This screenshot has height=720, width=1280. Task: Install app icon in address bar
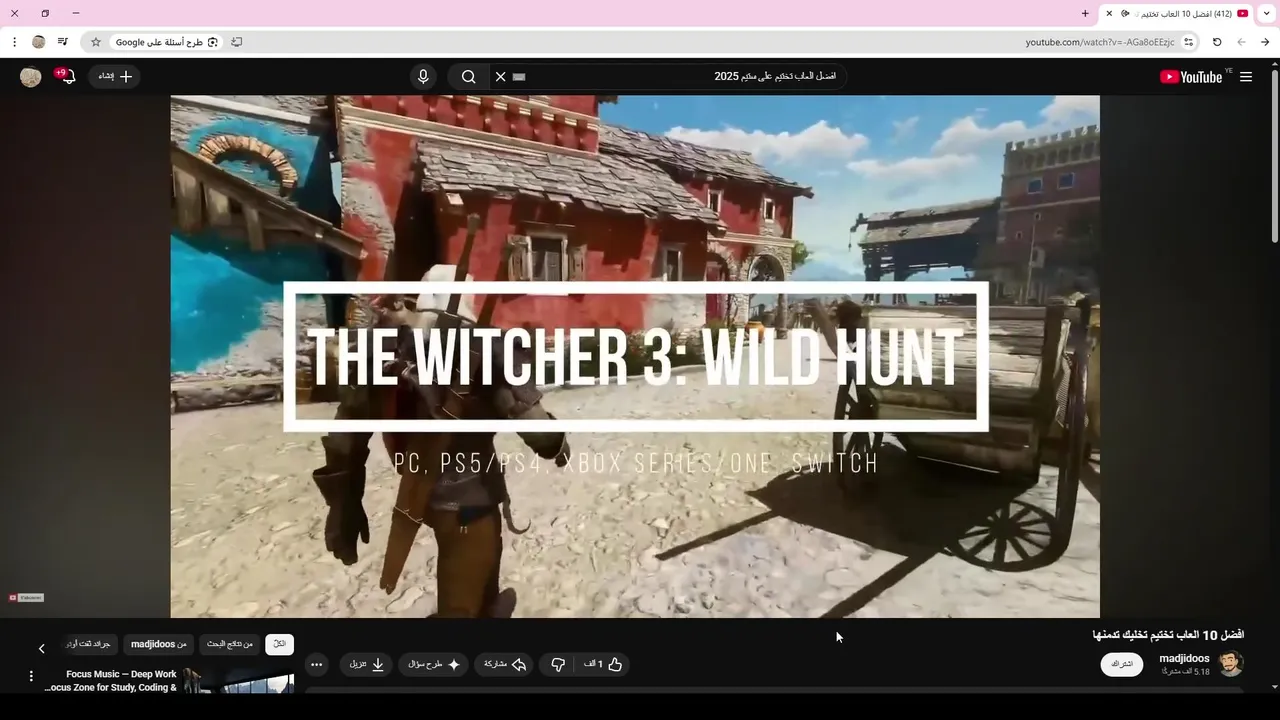[x=236, y=42]
